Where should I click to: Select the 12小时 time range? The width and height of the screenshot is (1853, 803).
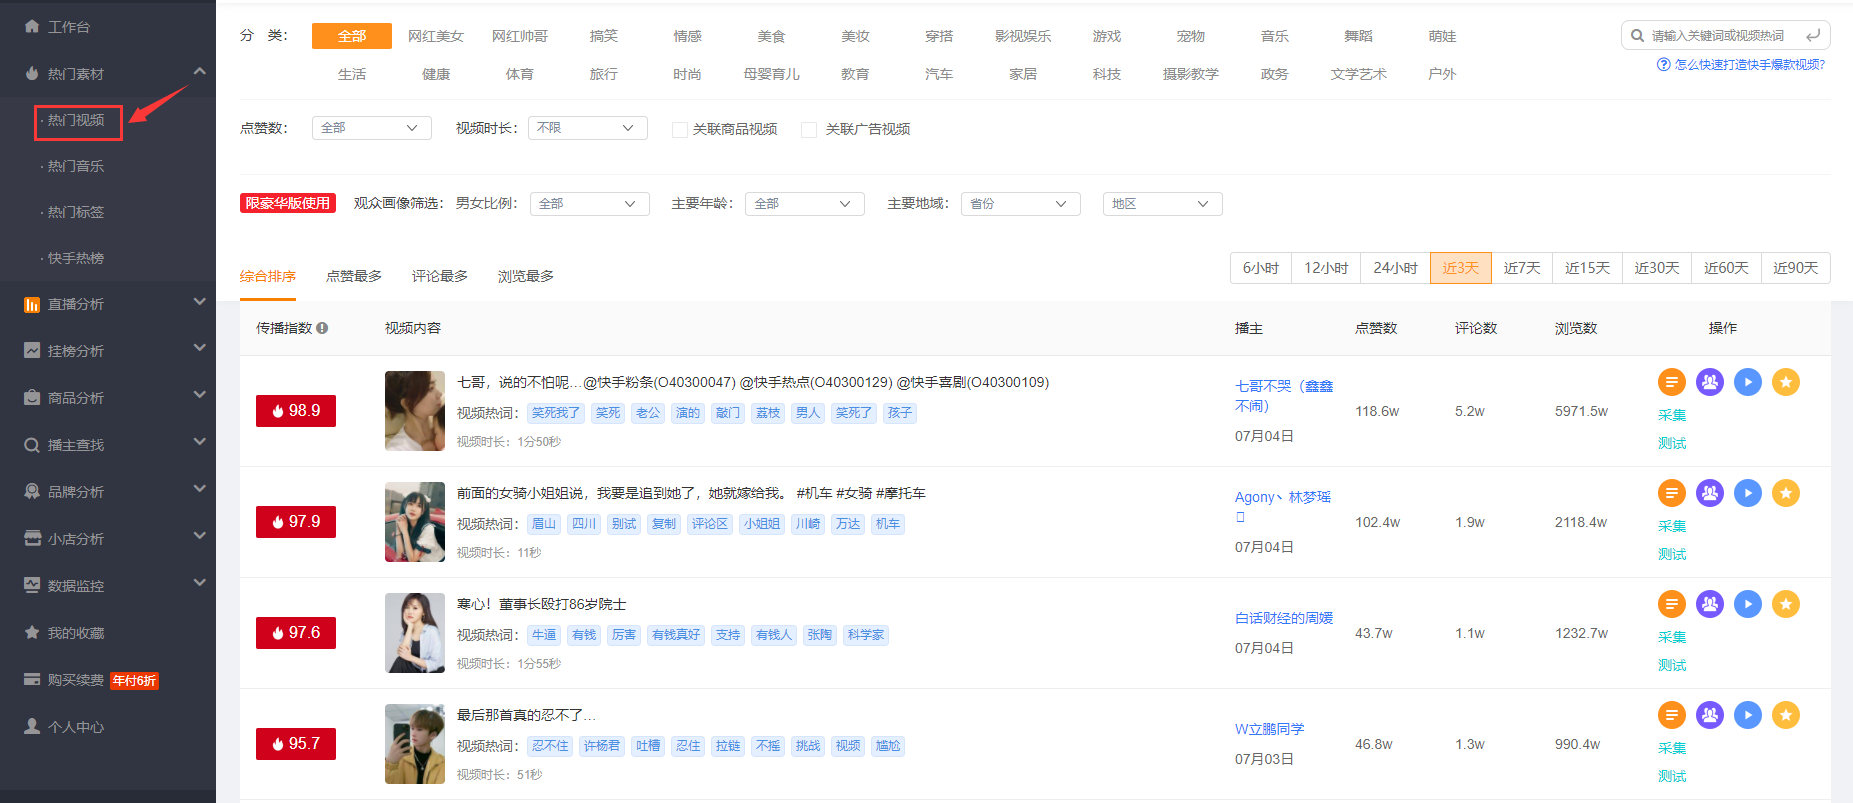pos(1326,268)
